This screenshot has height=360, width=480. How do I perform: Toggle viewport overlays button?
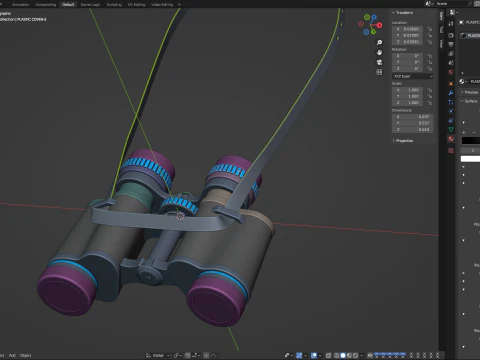coord(314,355)
